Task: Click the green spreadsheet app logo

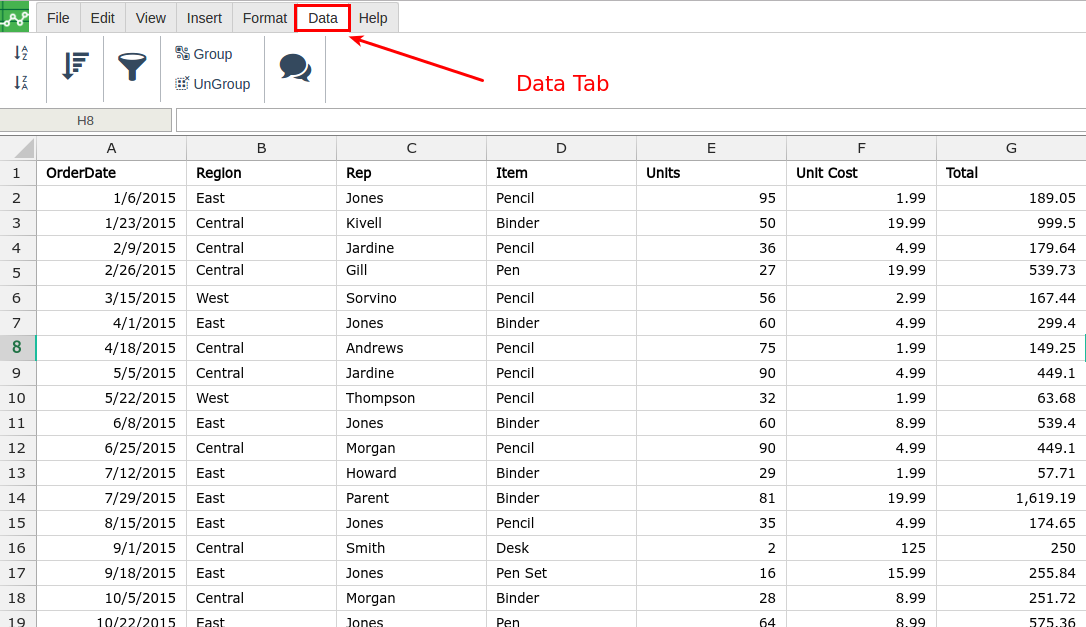Action: coord(16,17)
